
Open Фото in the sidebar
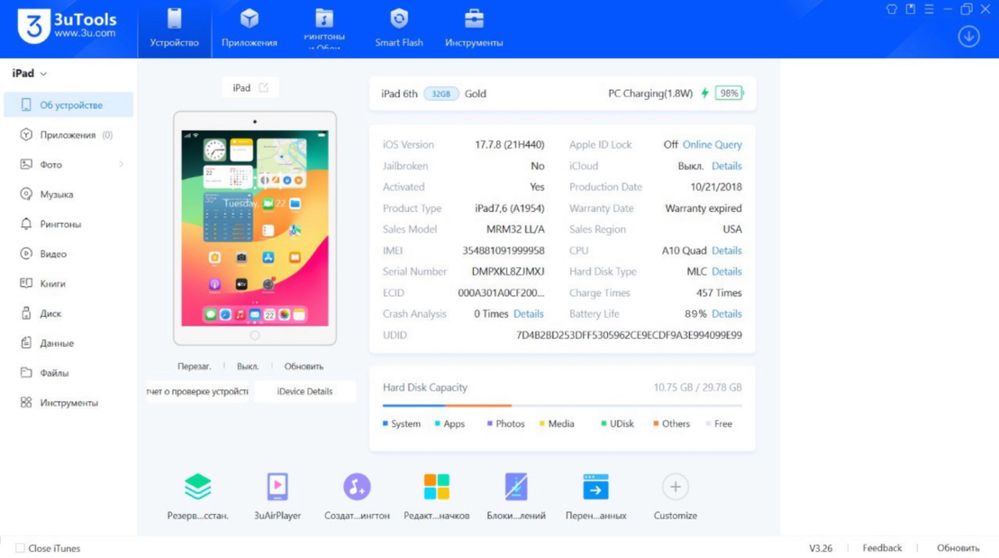click(x=69, y=164)
